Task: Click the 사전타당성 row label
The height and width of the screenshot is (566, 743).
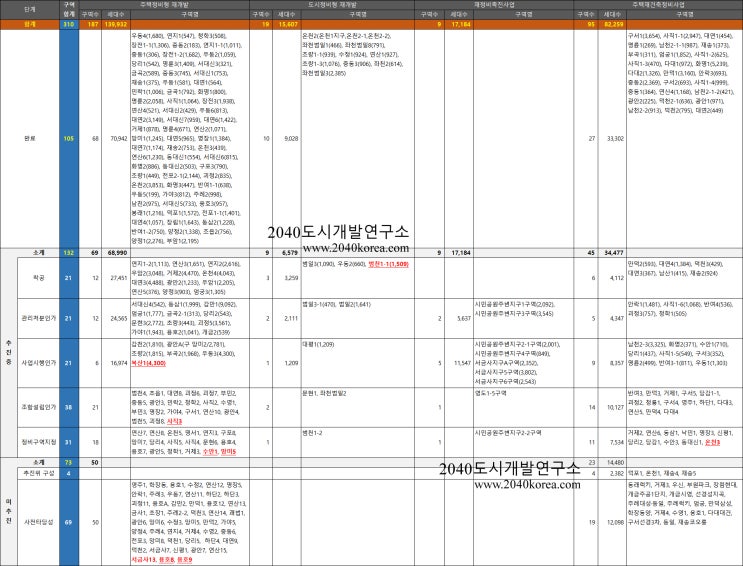Action: point(38,522)
